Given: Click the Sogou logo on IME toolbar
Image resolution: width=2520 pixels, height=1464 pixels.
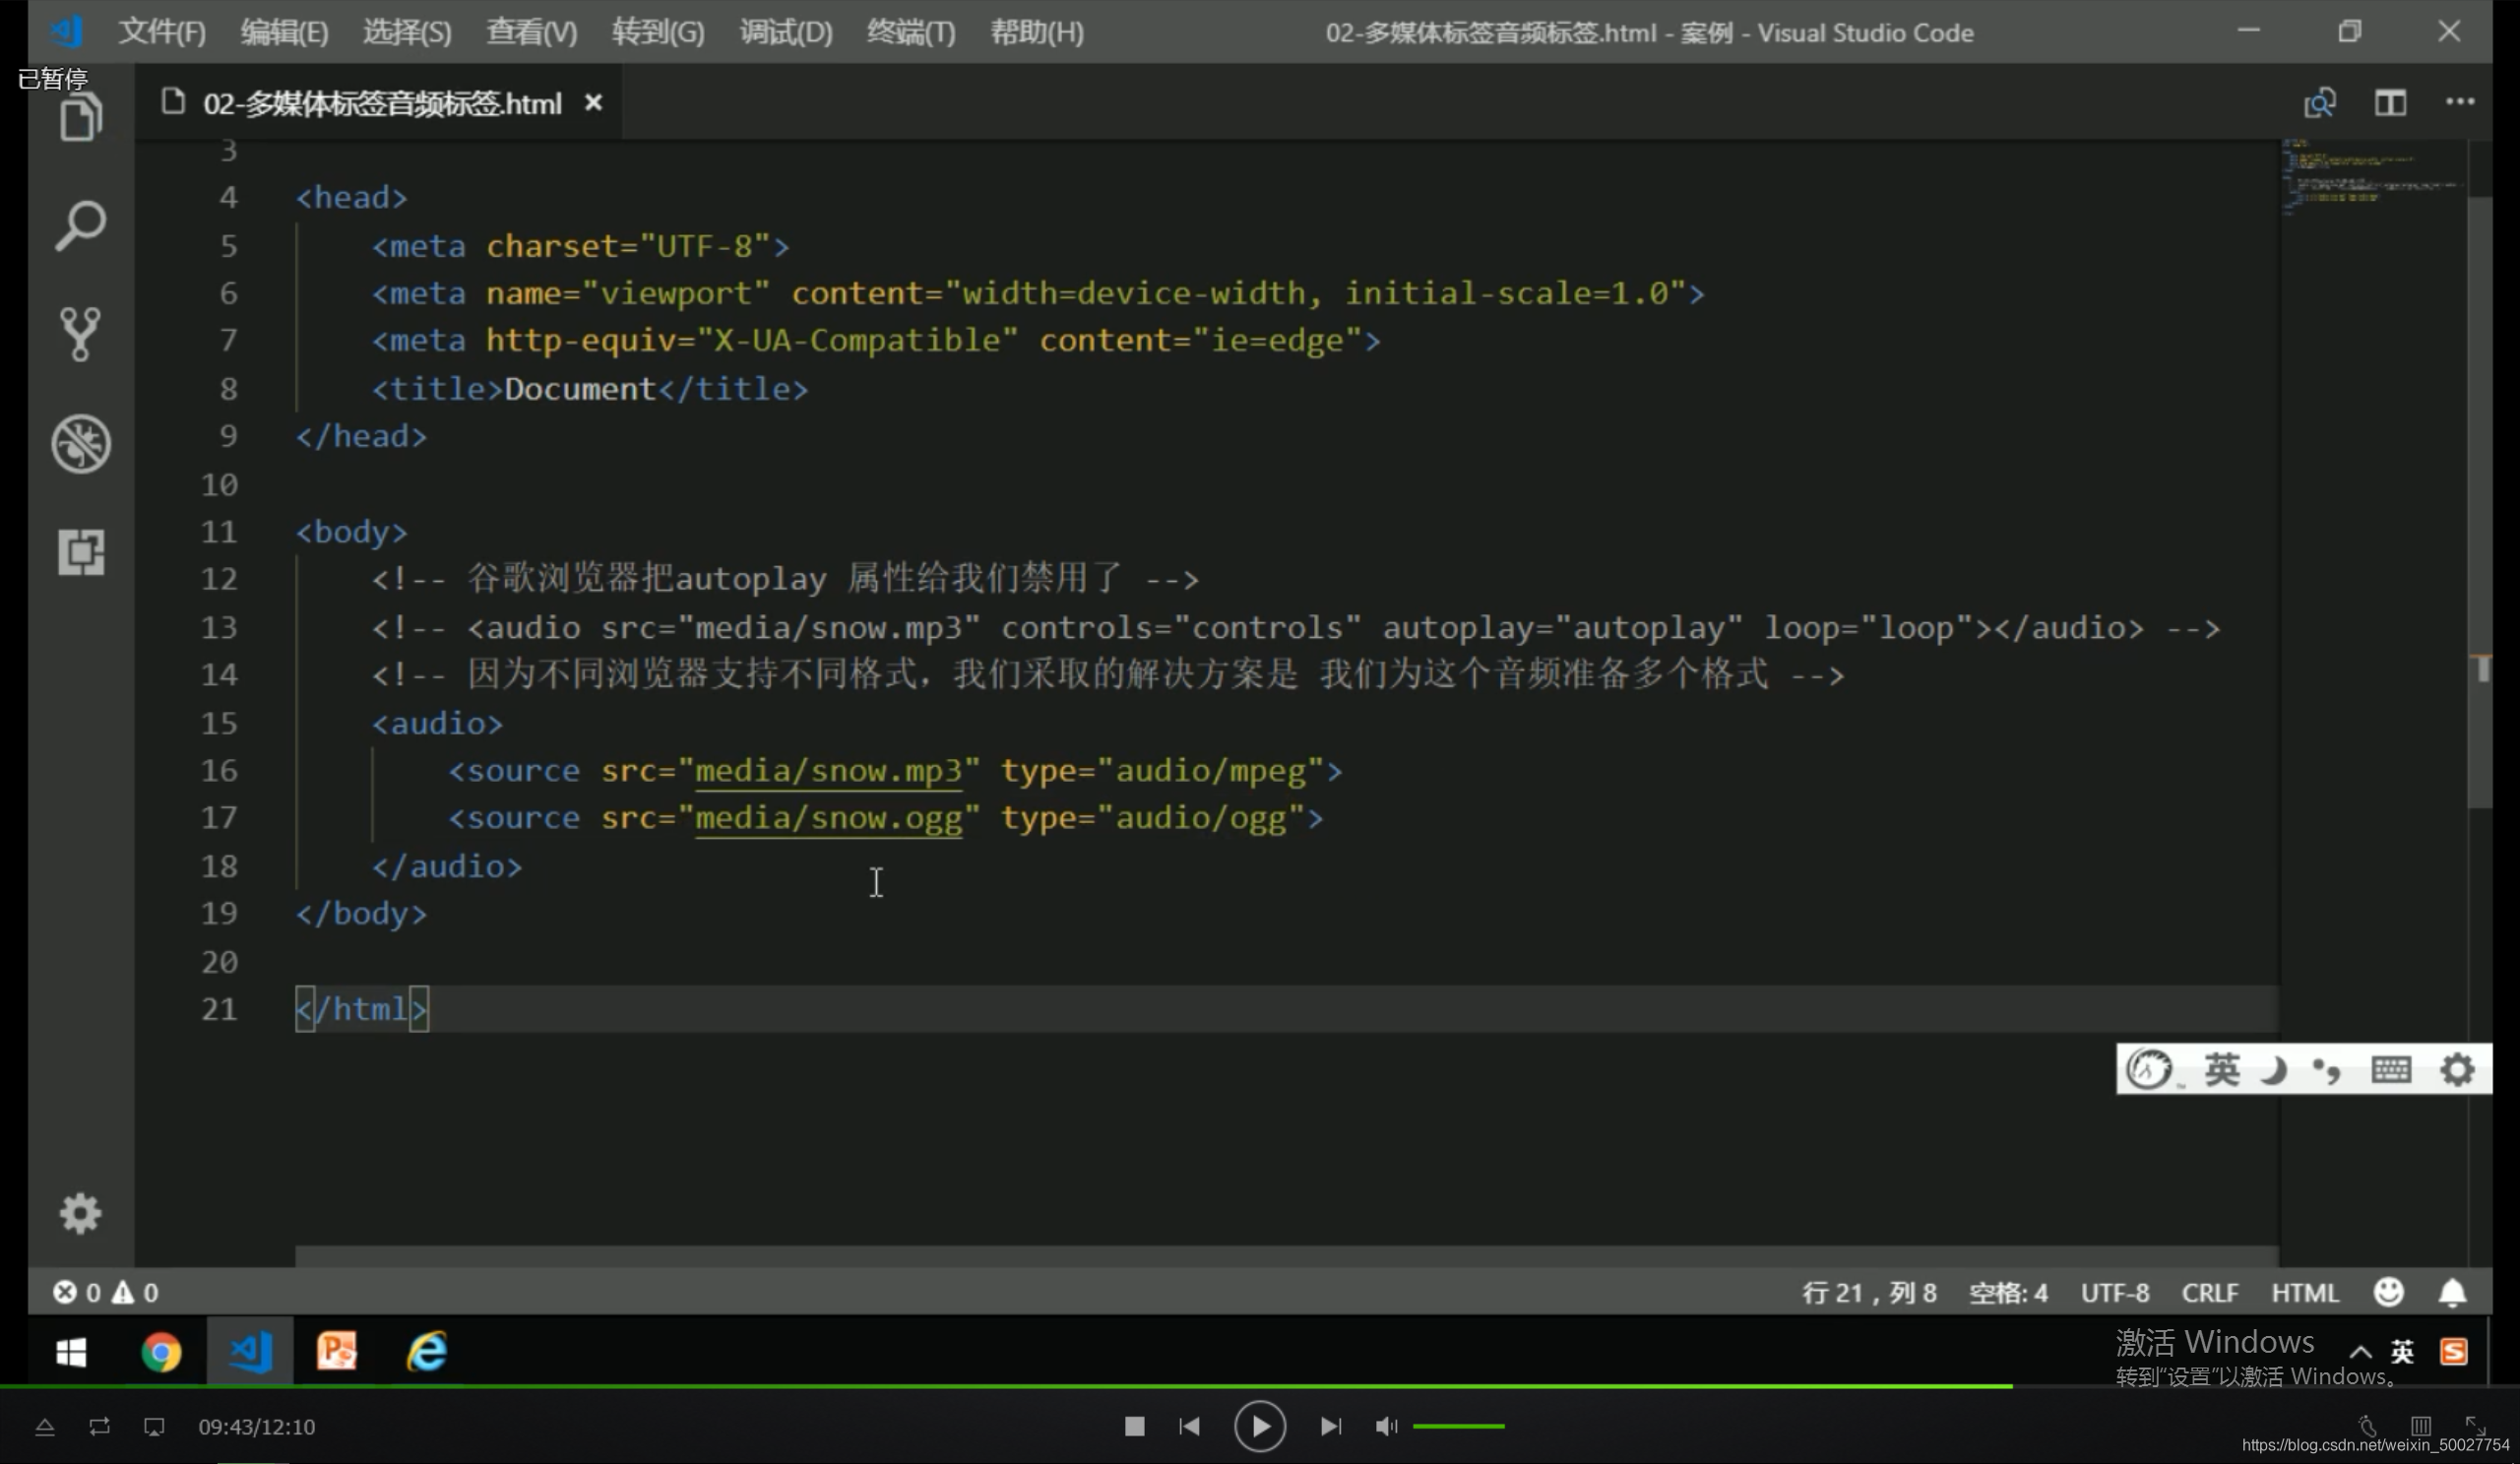Looking at the screenshot, I should 2150,1069.
